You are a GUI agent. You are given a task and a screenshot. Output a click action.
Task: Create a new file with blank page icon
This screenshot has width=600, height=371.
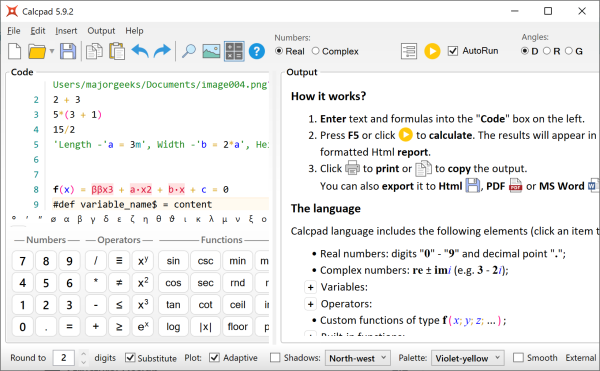(15, 51)
